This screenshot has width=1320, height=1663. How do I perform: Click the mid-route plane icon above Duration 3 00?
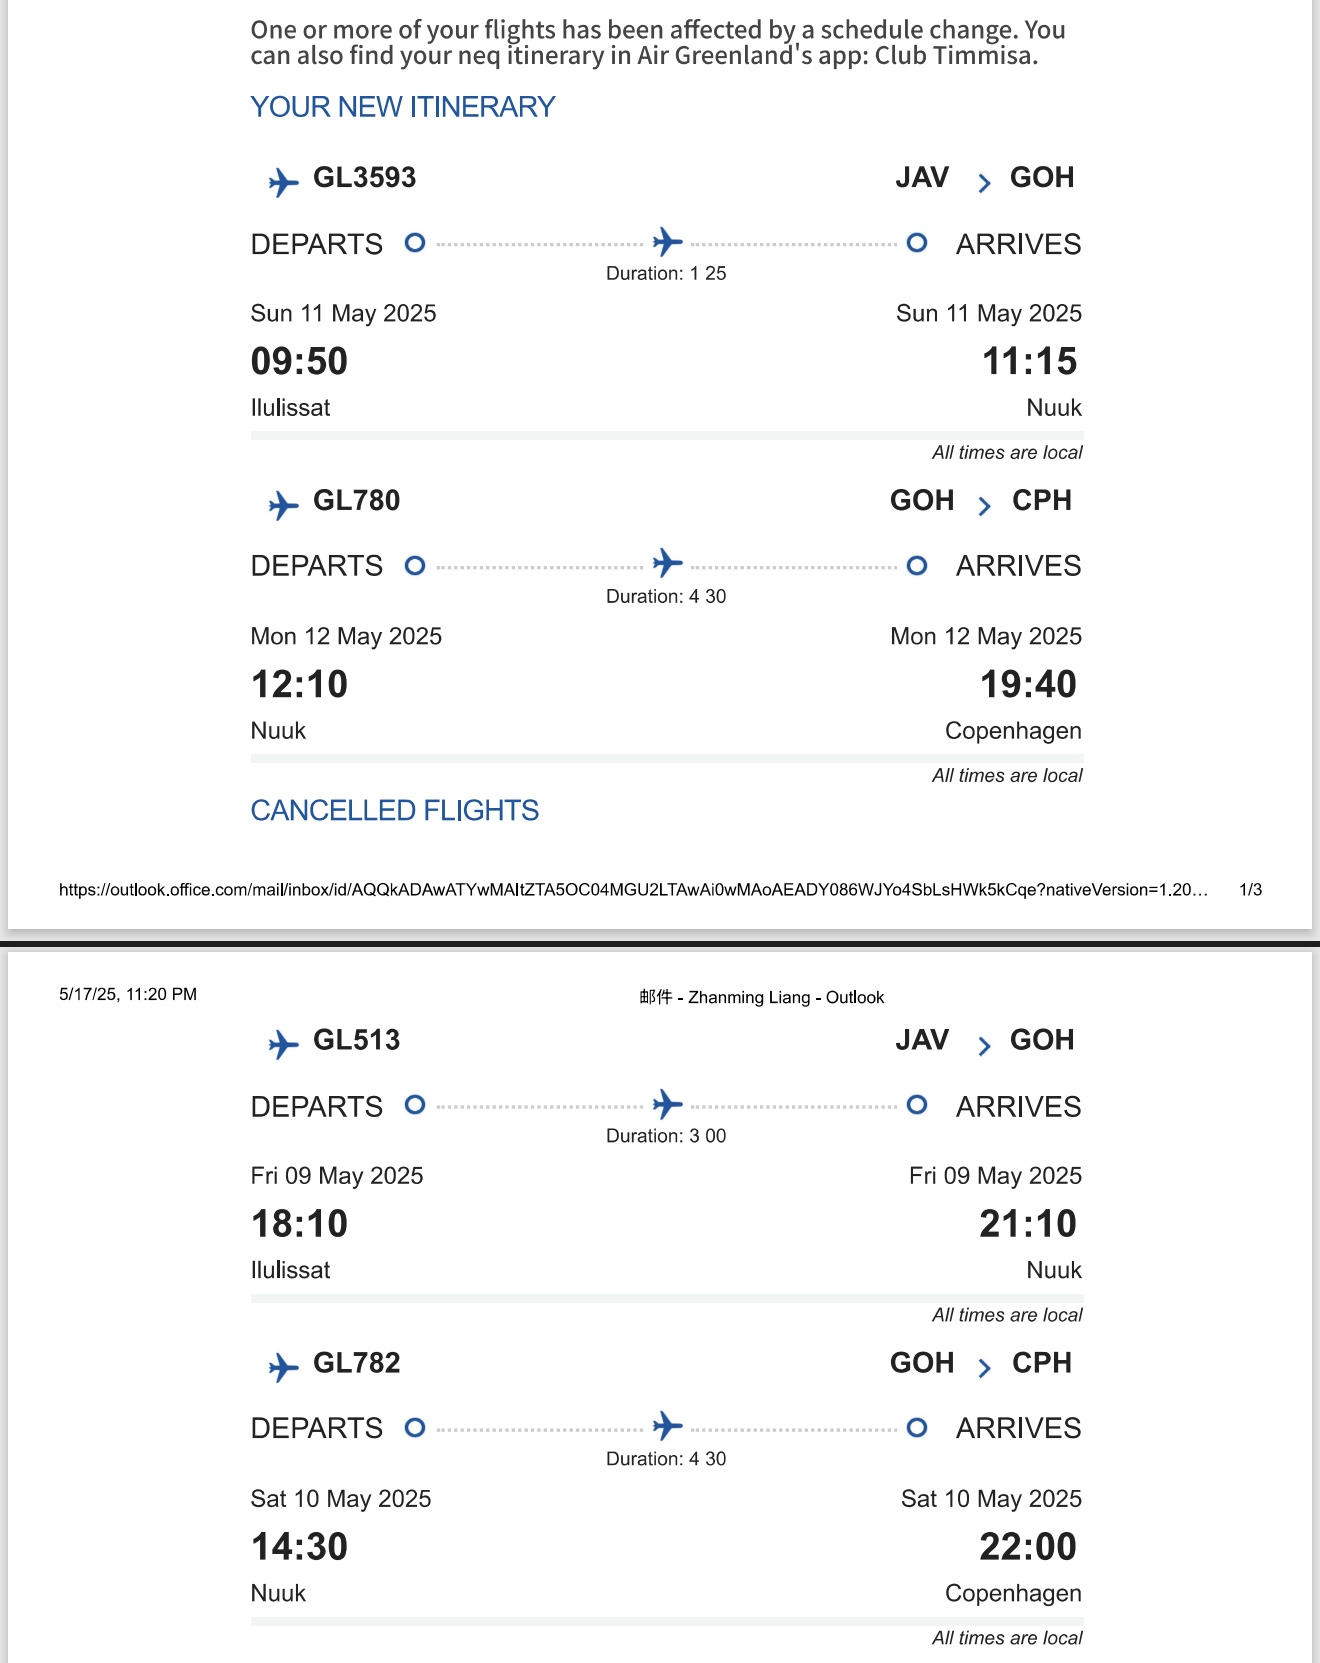point(667,1104)
